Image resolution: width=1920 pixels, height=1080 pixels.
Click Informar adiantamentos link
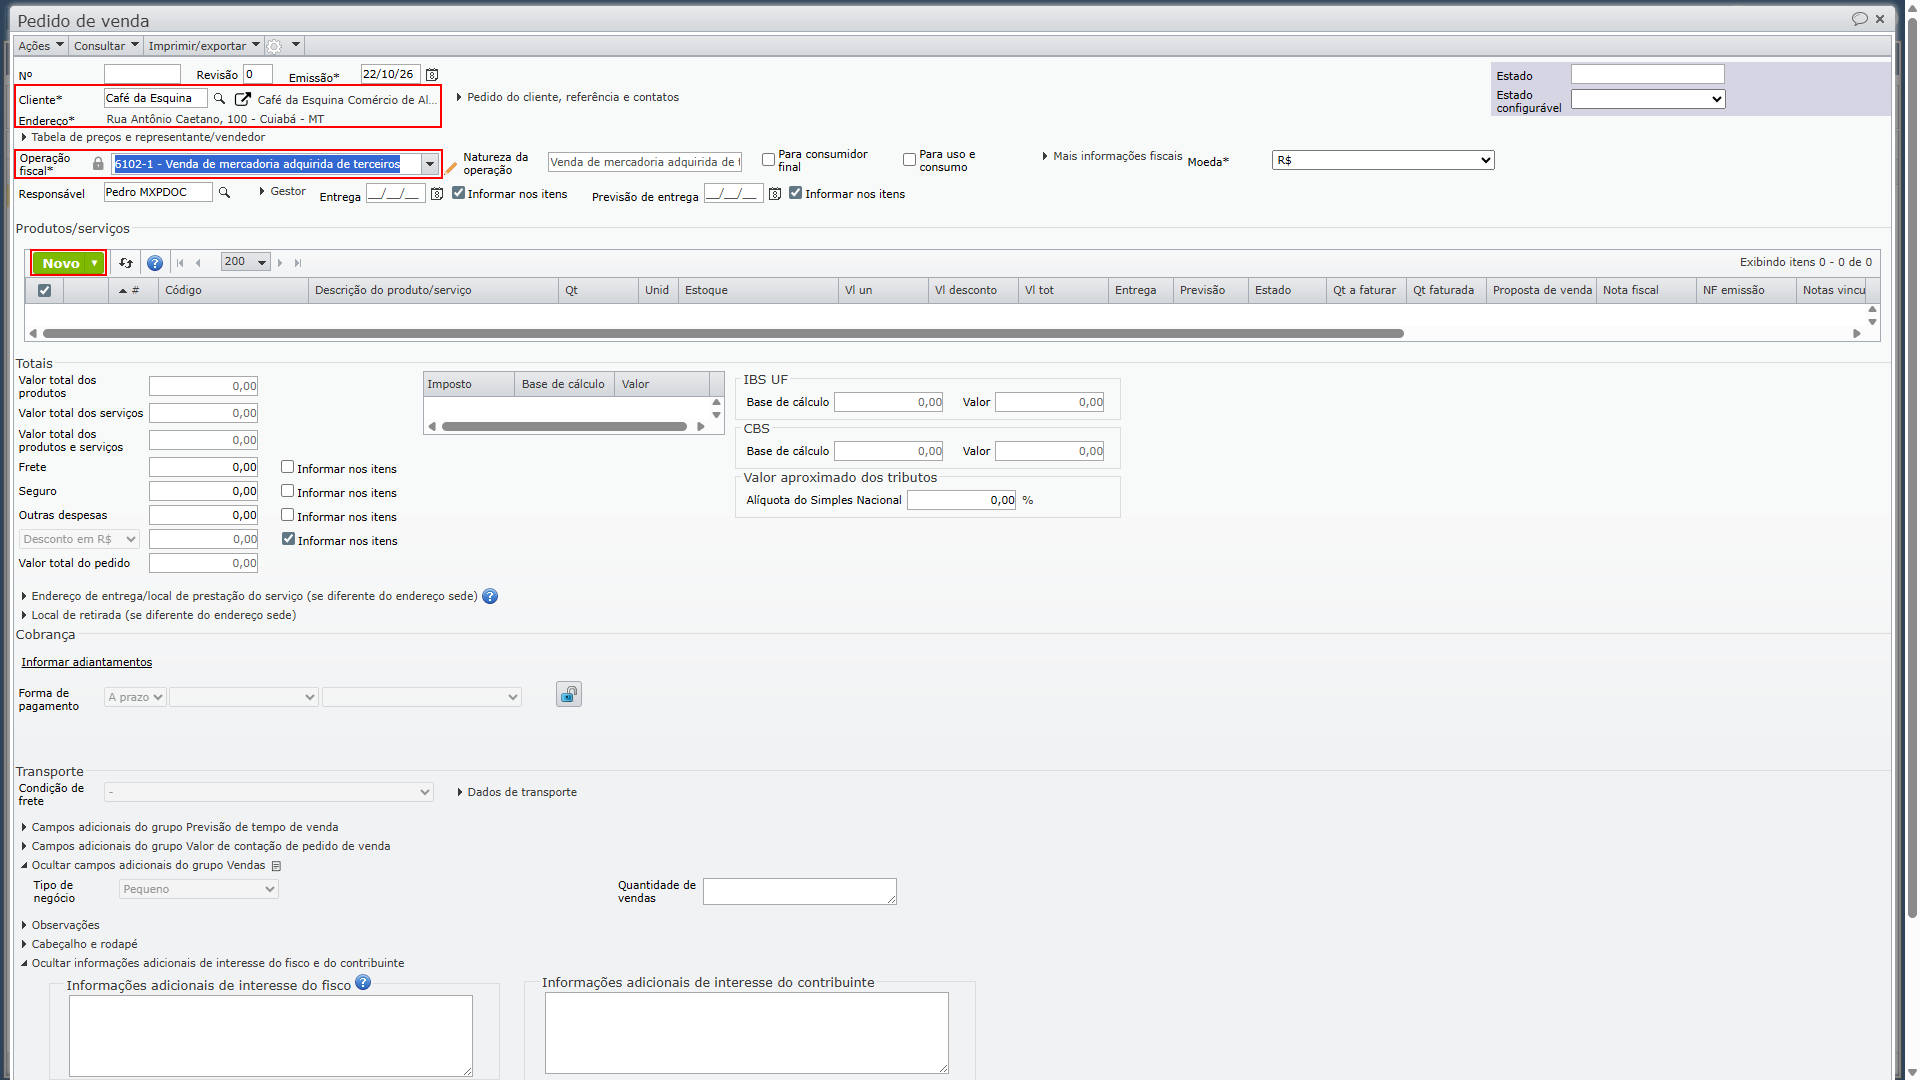point(87,663)
